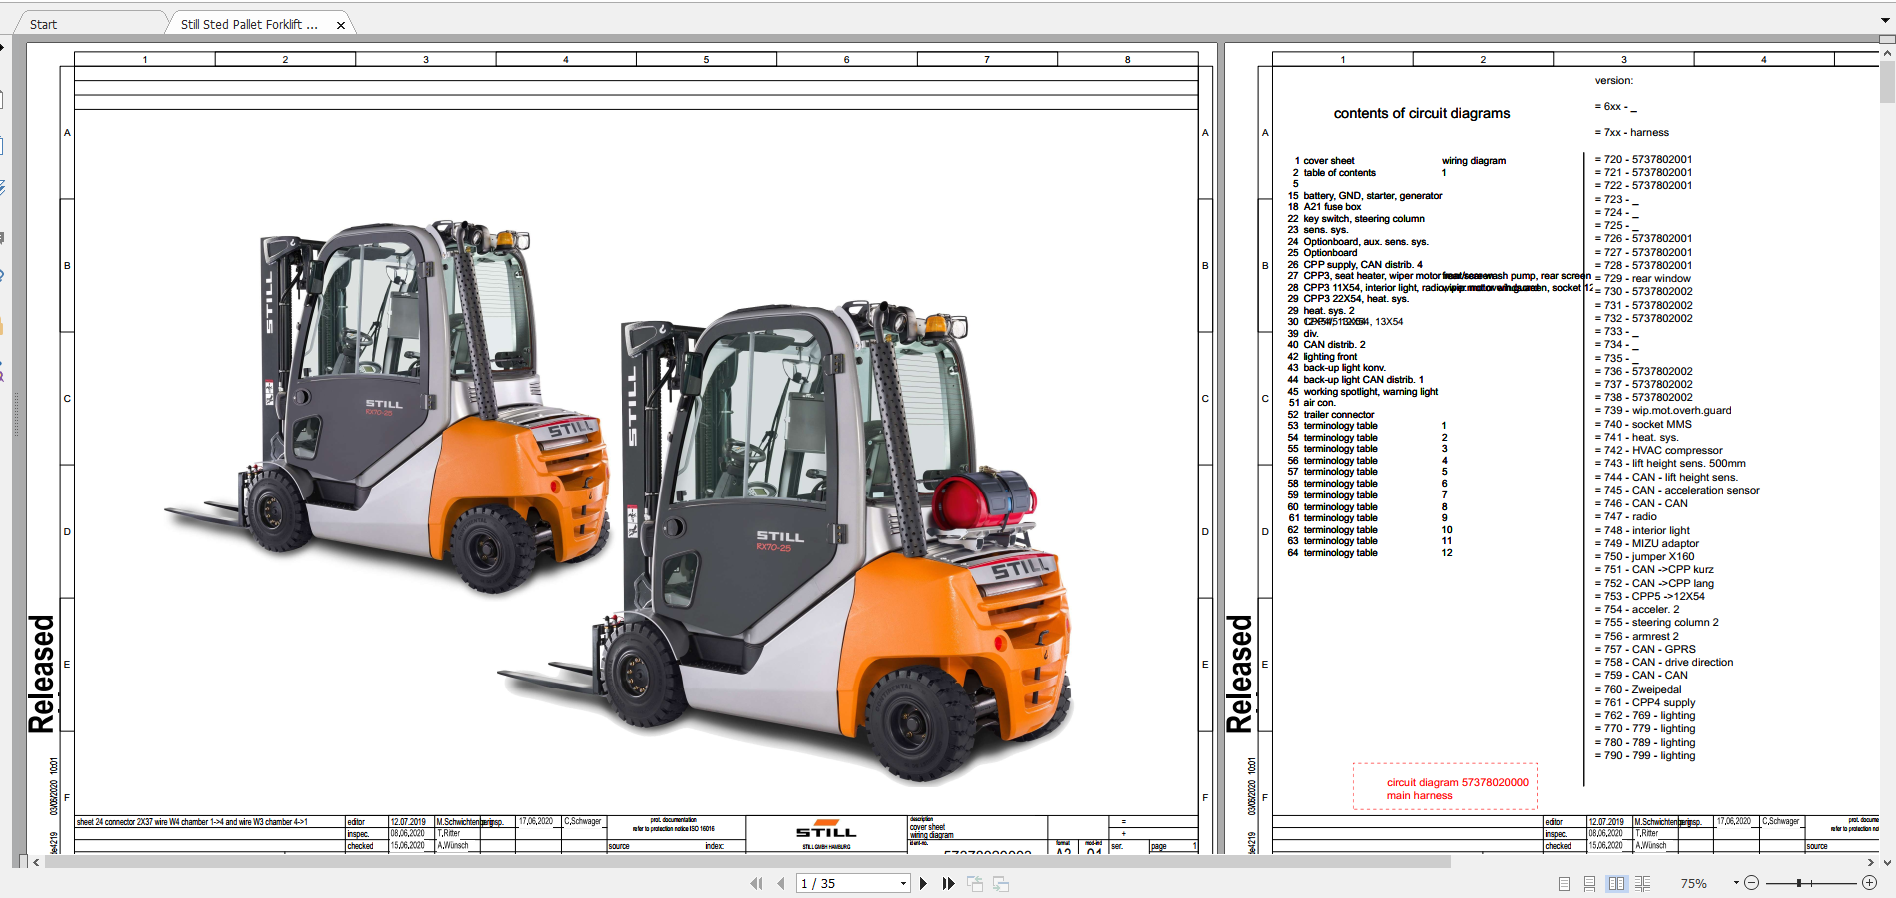Click contents entry 'CAN distrib. 2'
Image resolution: width=1896 pixels, height=898 pixels.
point(1334,345)
